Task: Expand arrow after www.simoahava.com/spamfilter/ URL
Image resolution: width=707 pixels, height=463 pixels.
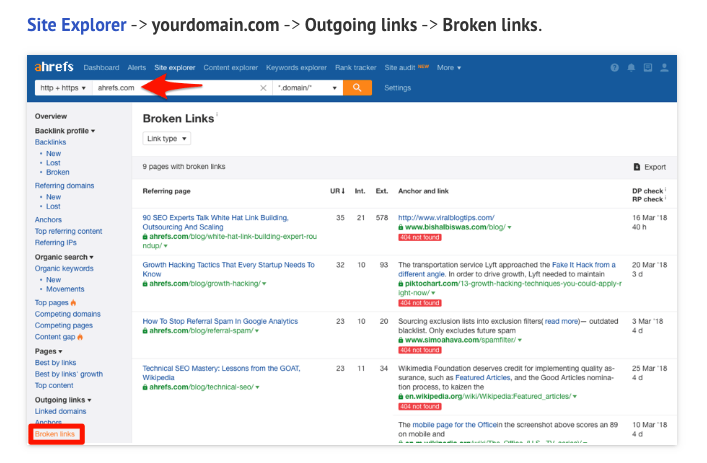Action: (x=519, y=340)
